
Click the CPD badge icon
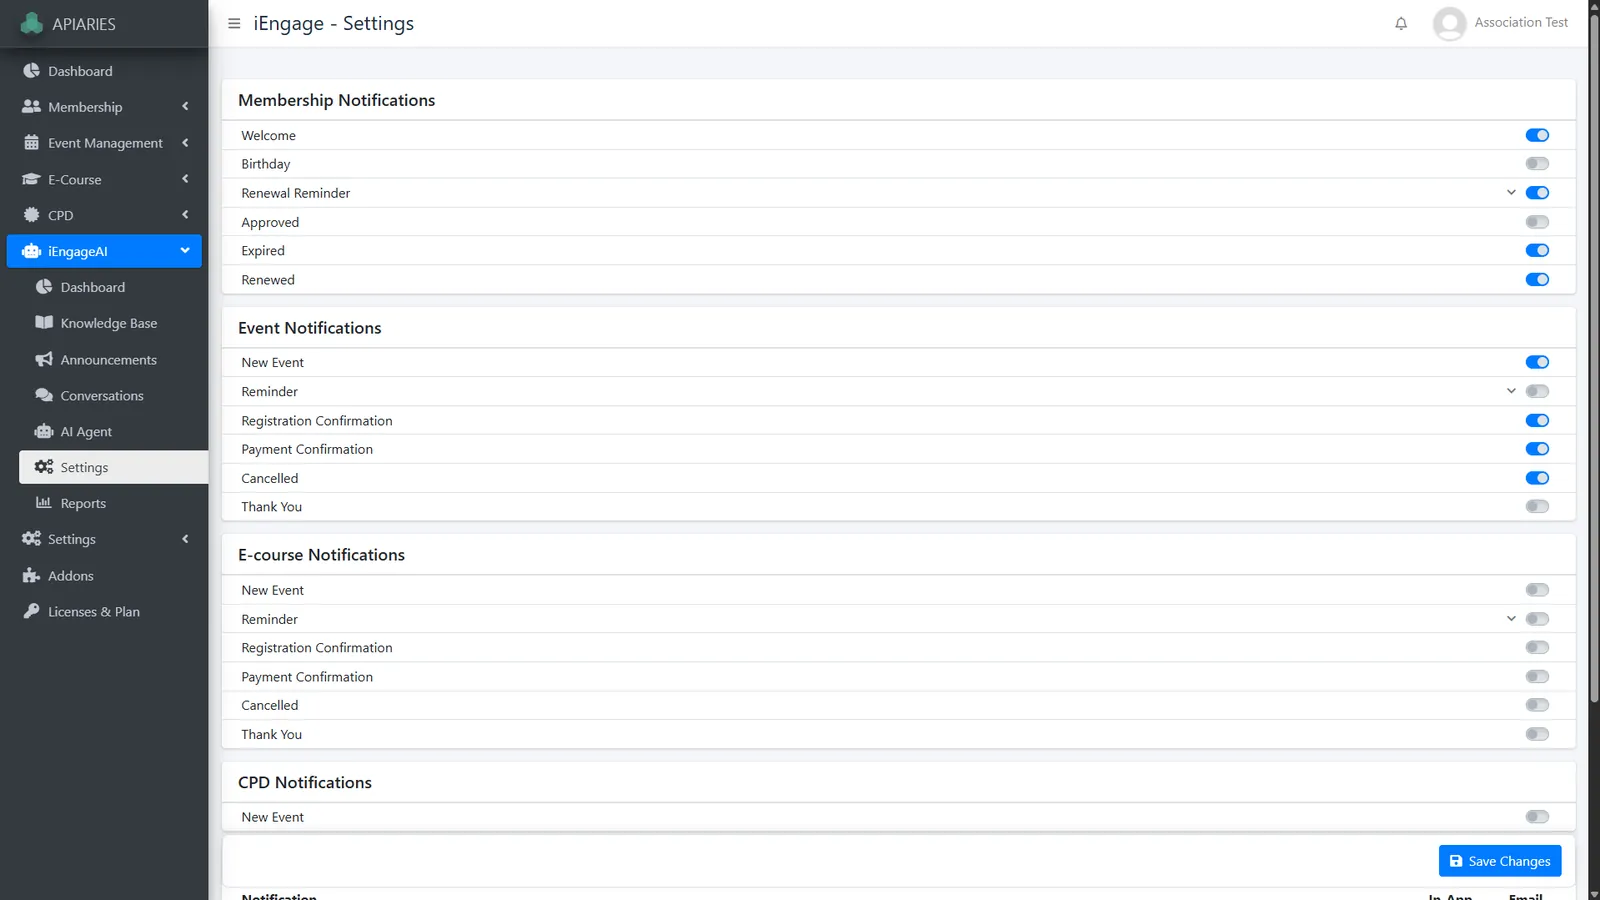click(32, 215)
